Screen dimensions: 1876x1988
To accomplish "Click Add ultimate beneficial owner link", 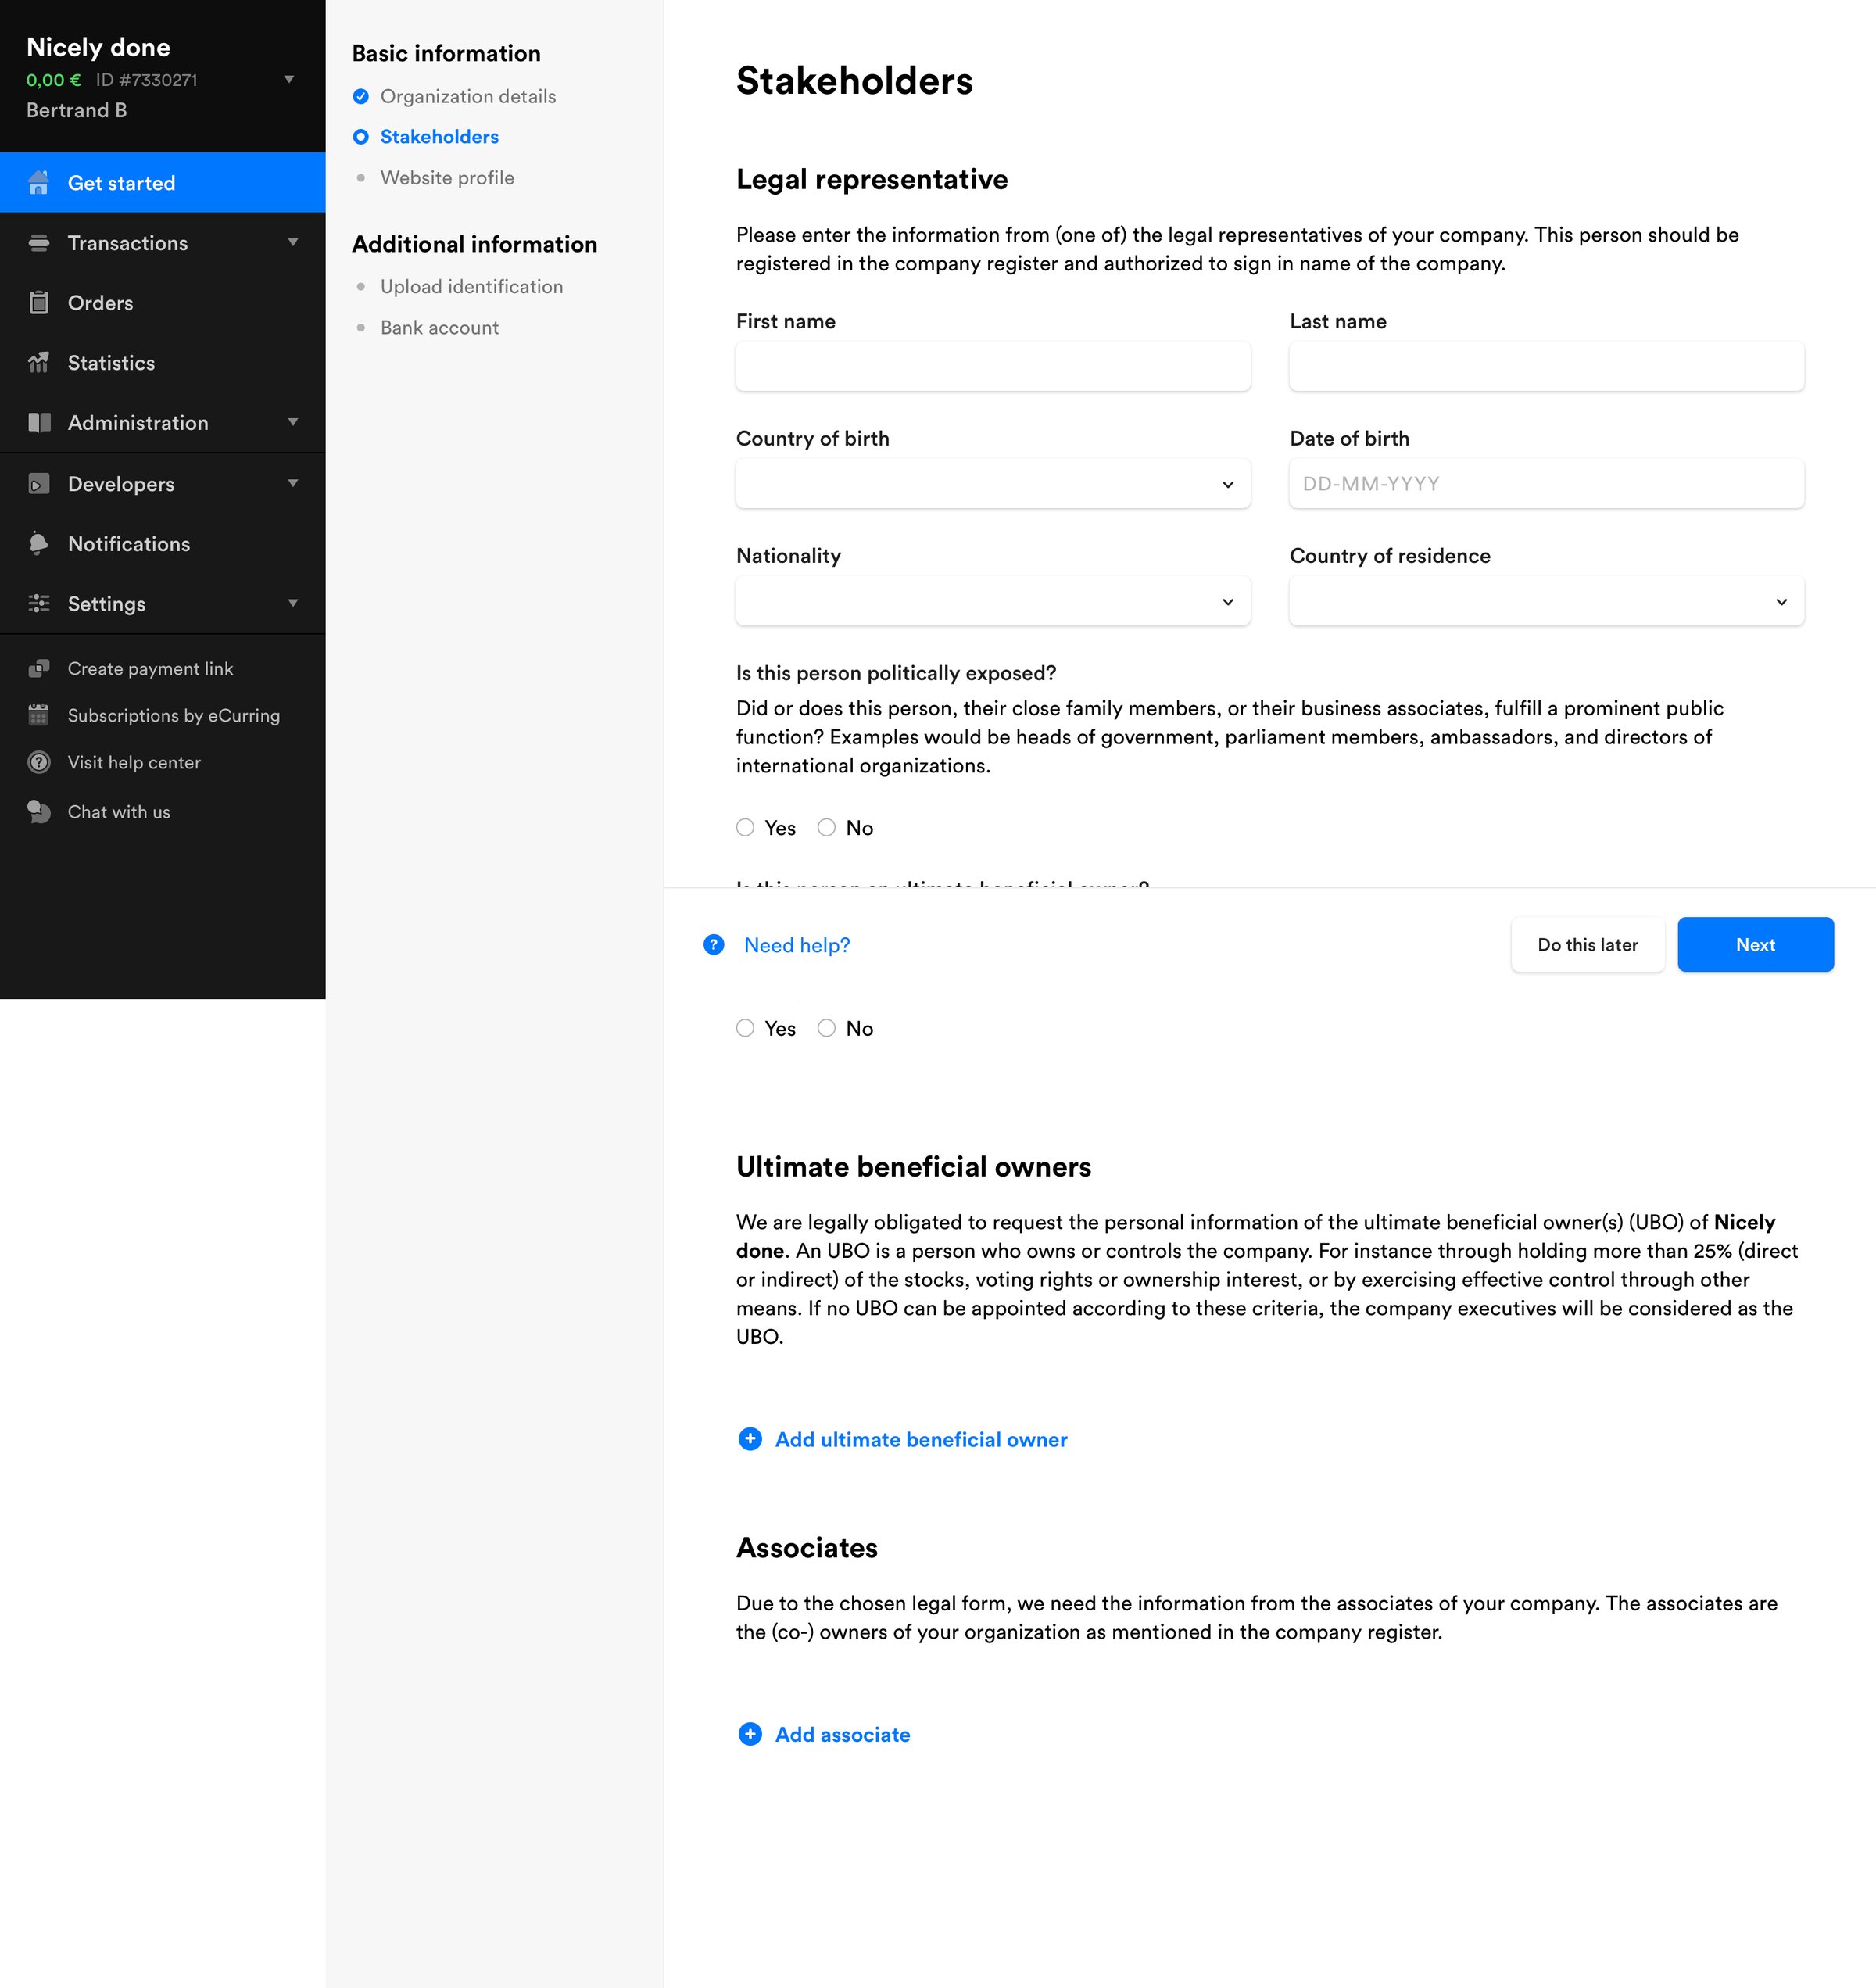I will click(x=921, y=1439).
